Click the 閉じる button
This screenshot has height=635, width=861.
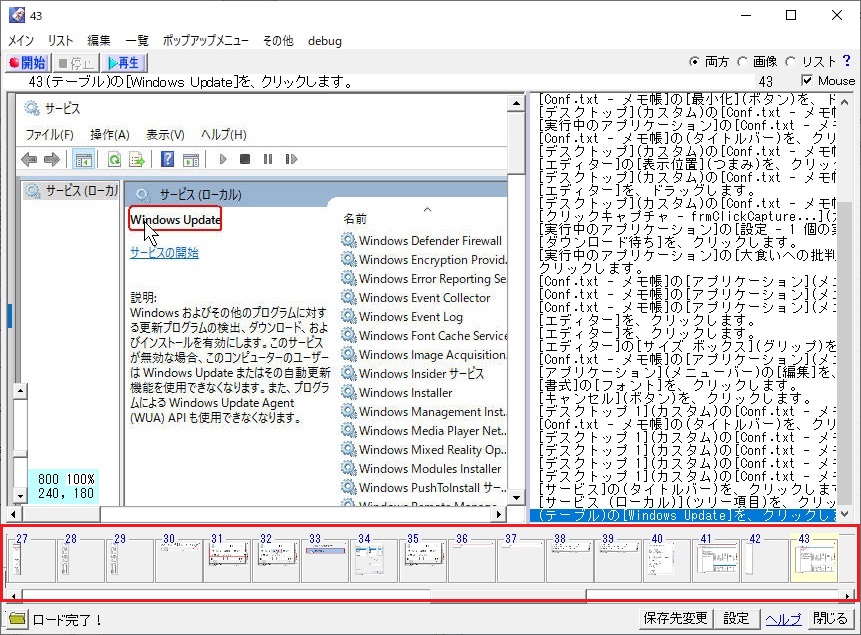(830, 619)
